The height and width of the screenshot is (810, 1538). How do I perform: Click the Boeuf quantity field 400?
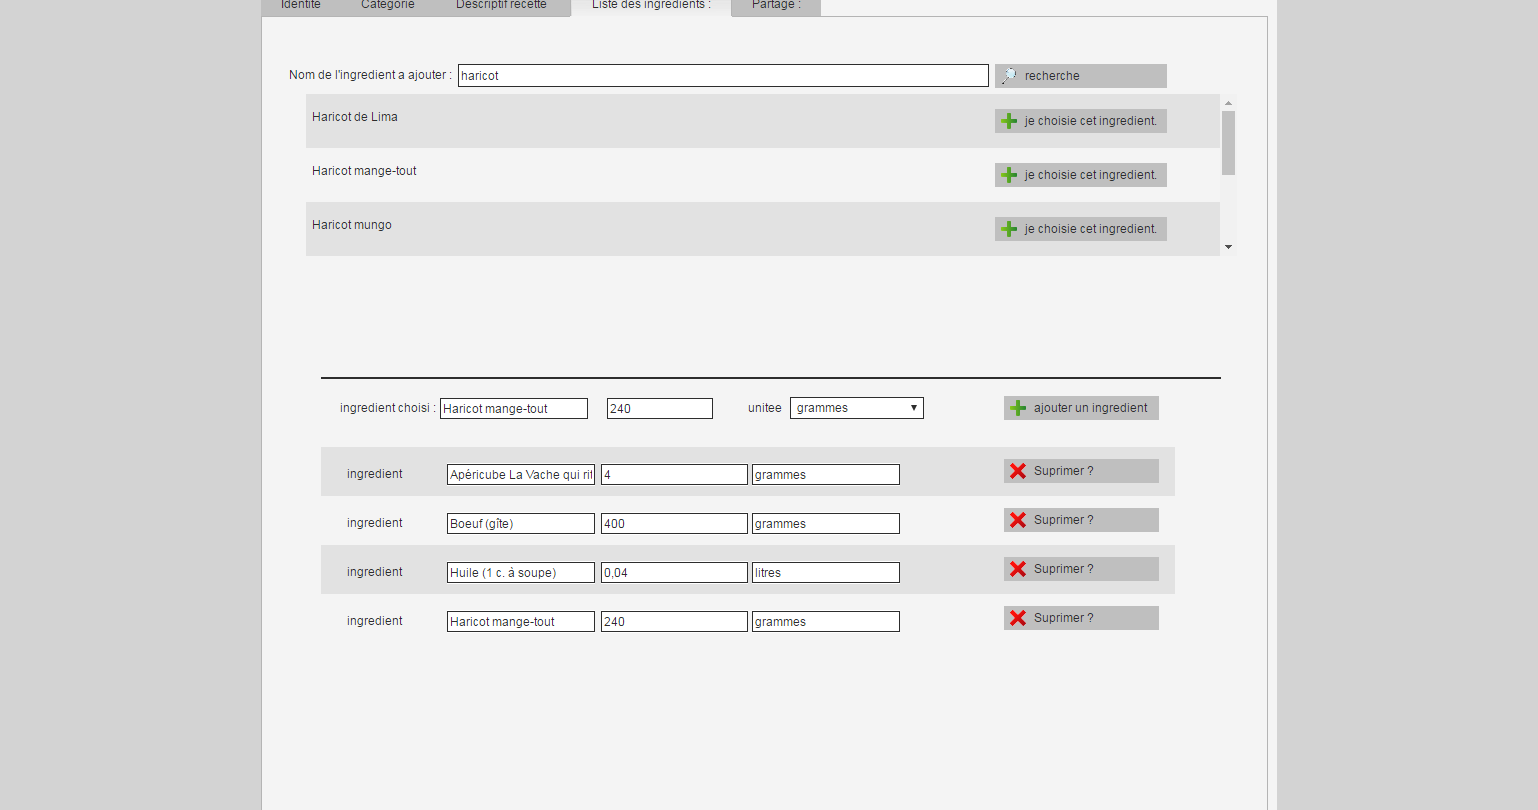pos(674,523)
